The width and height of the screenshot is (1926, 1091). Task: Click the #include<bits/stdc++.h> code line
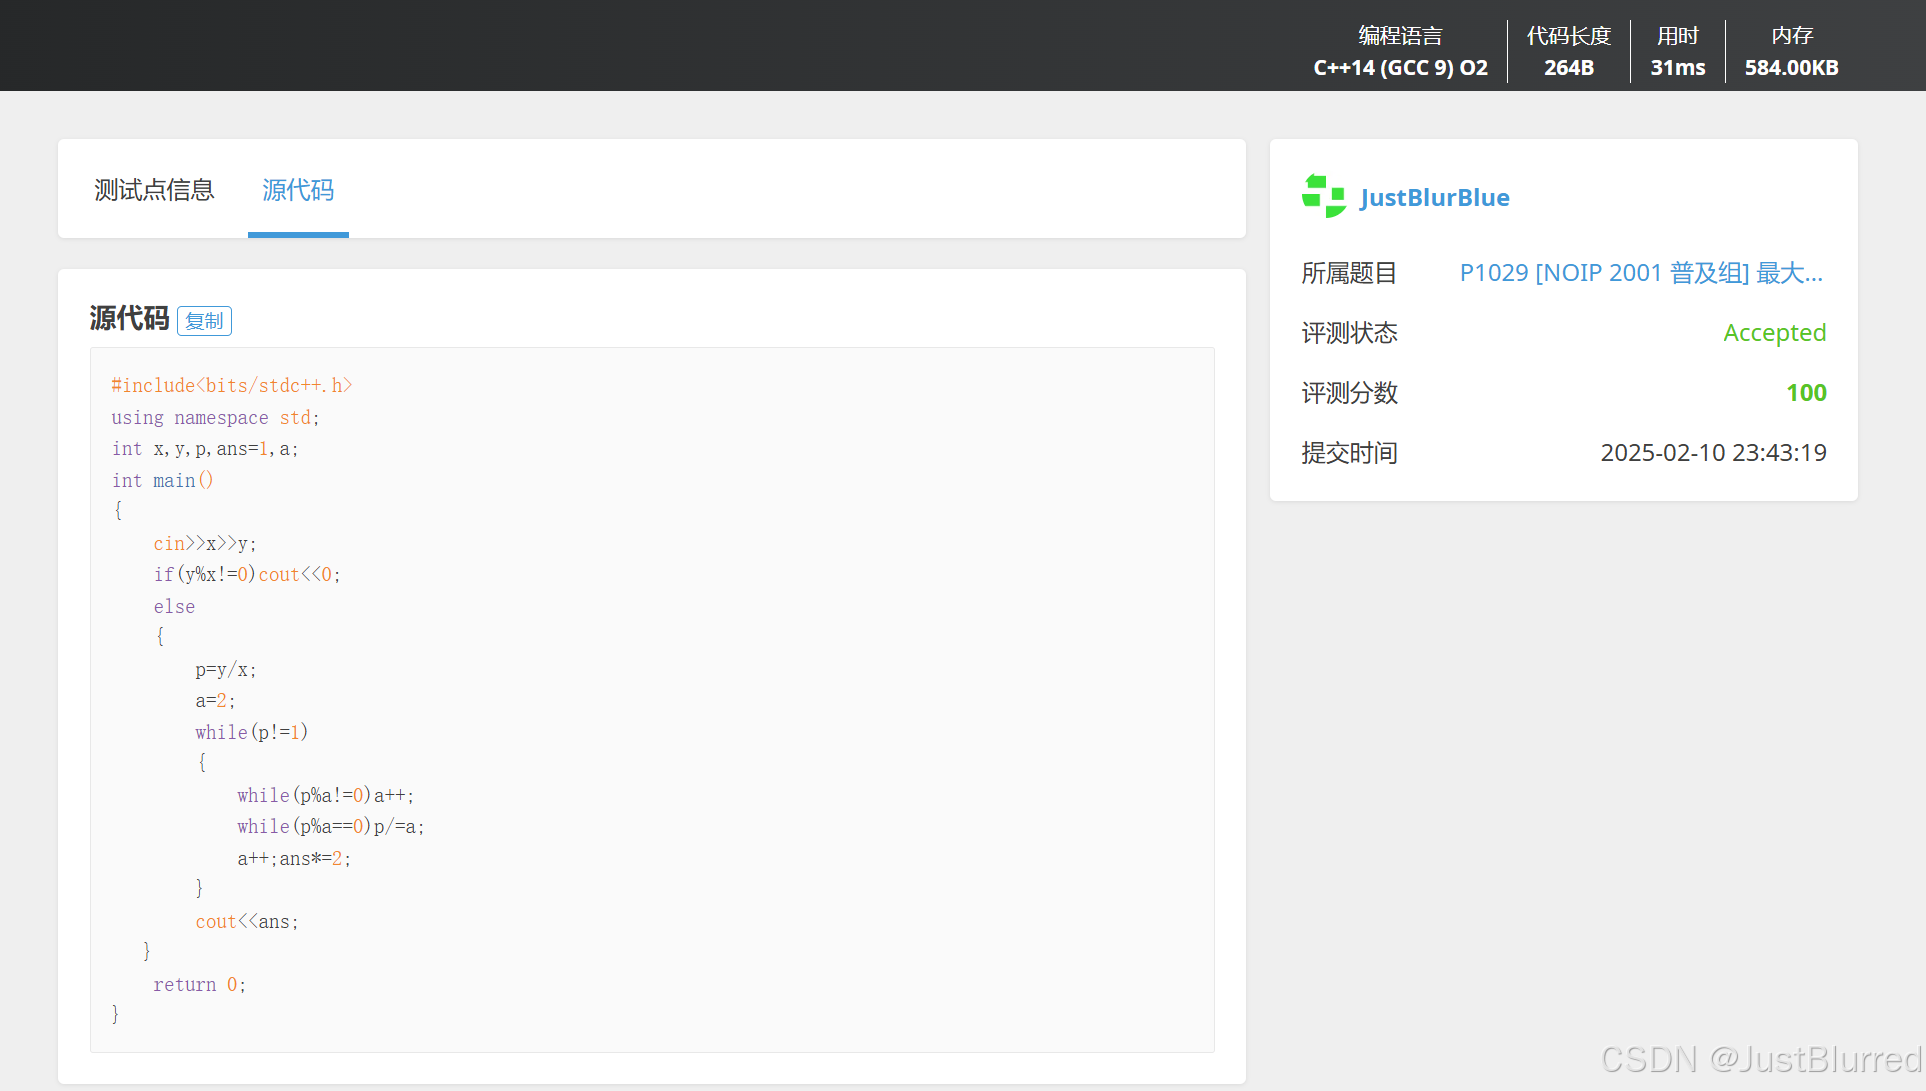[231, 386]
